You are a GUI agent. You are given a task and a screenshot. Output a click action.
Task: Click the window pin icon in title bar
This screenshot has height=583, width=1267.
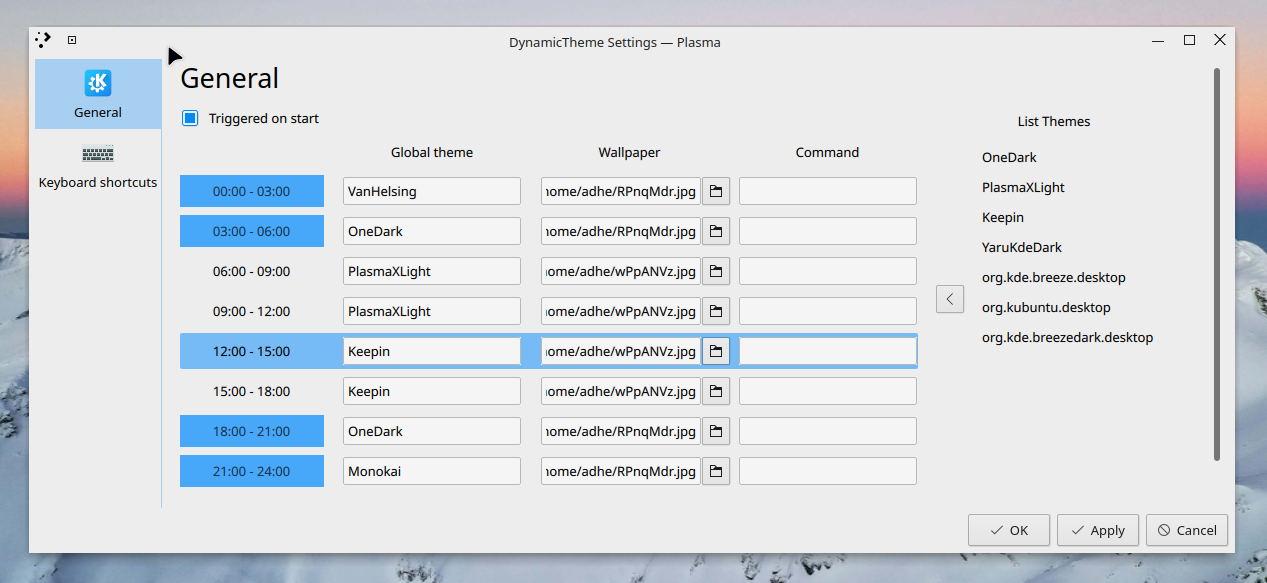coord(72,40)
